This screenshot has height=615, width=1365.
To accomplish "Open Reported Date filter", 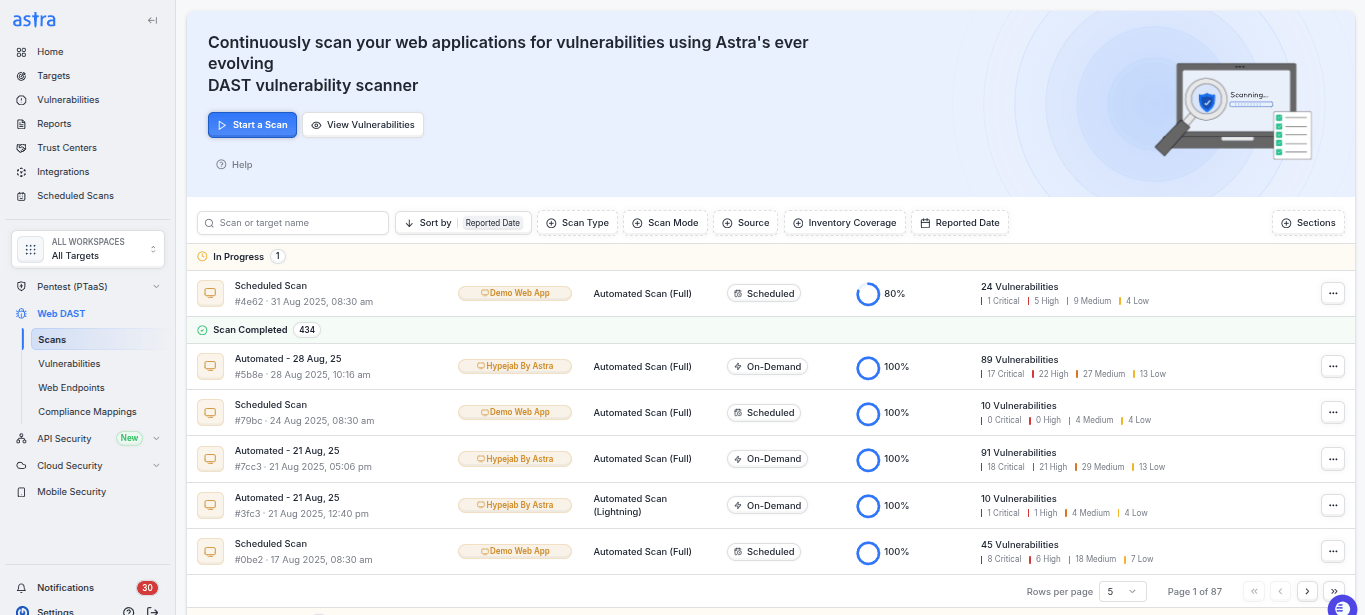I will point(960,223).
